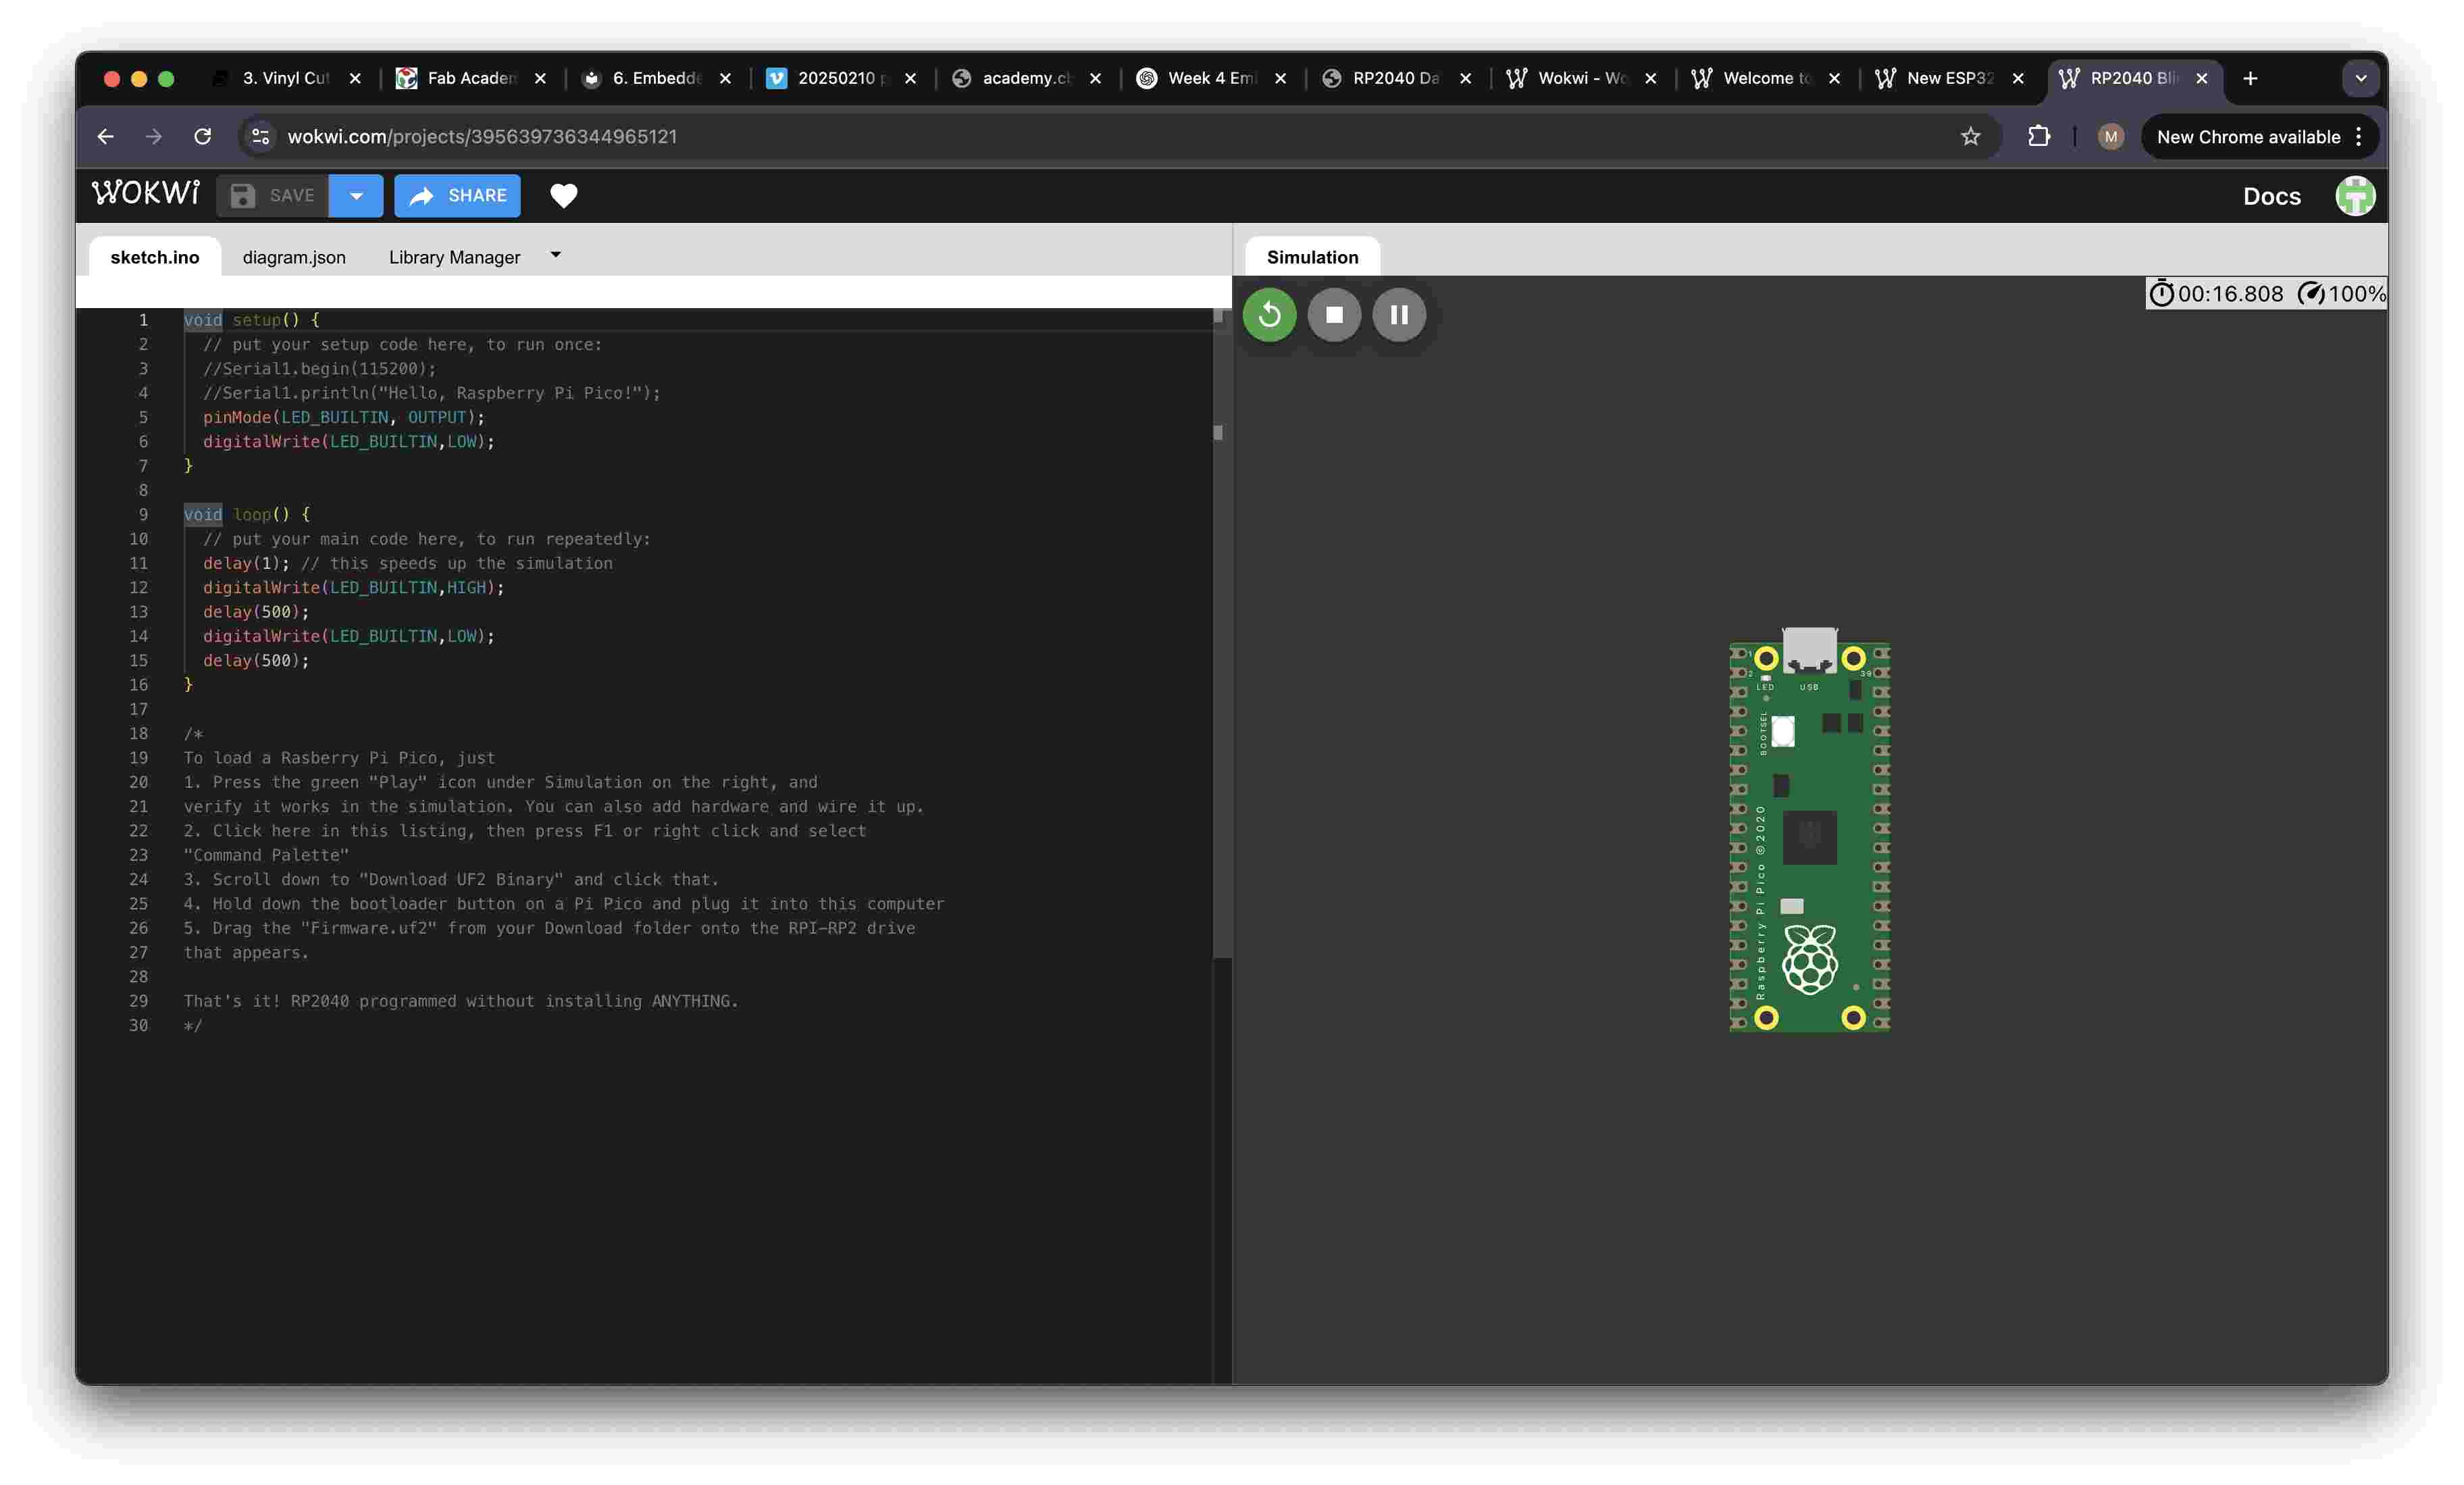
Task: Expand the tab search dropdown
Action: click(2360, 78)
